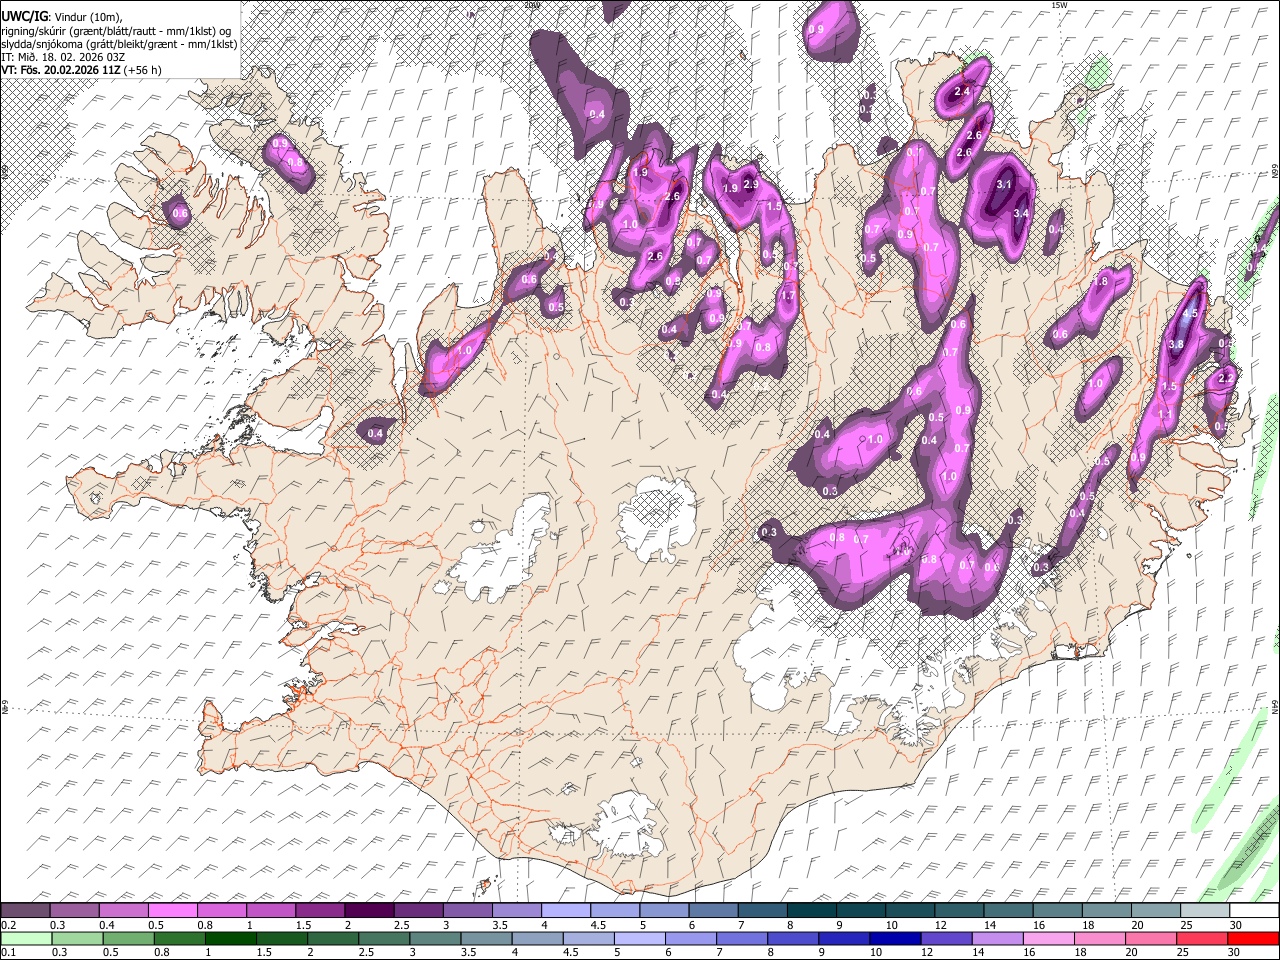Click the "15W" longitude label
This screenshot has width=1280, height=960.
(1059, 5)
